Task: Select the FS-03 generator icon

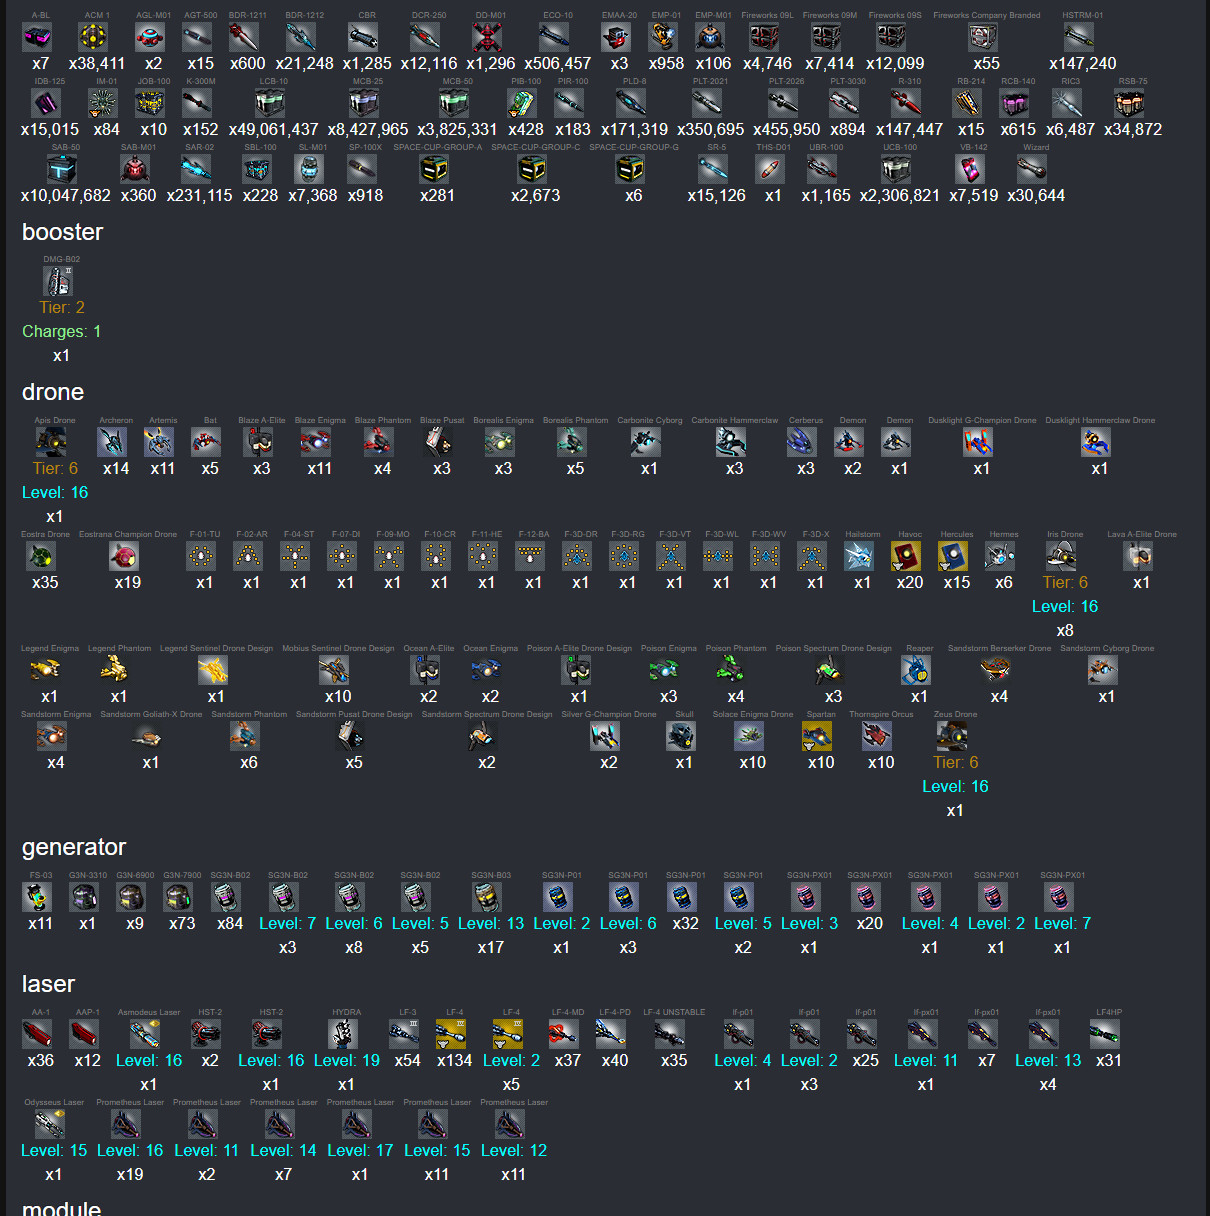Action: (37, 897)
